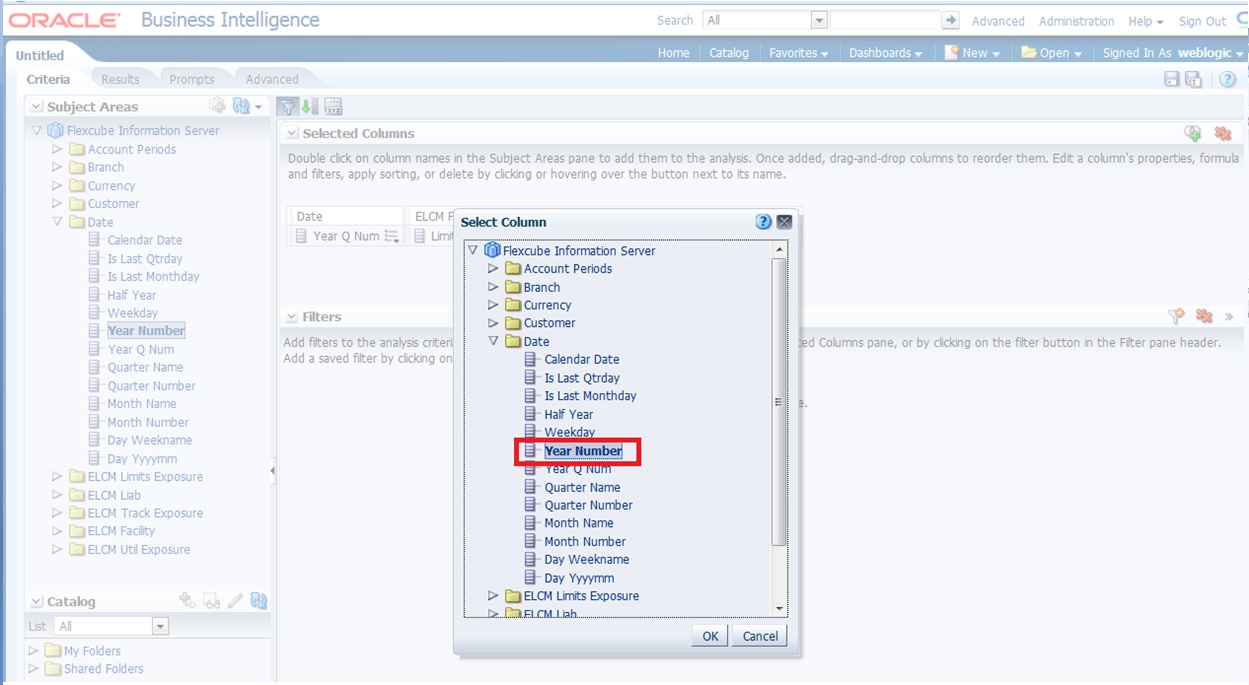The width and height of the screenshot is (1249, 685).
Task: Open the Catalog link in the header
Action: 729,53
